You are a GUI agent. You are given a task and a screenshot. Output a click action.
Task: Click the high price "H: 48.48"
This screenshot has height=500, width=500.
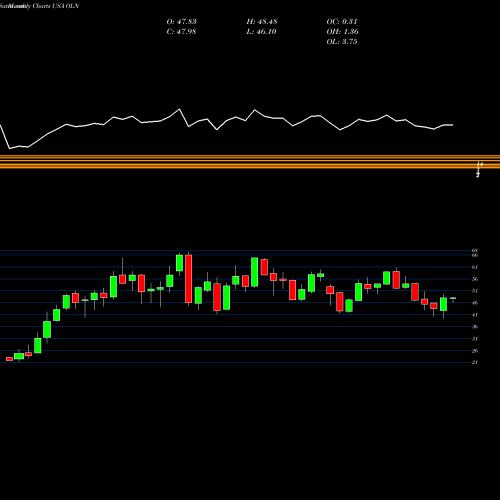click(262, 22)
